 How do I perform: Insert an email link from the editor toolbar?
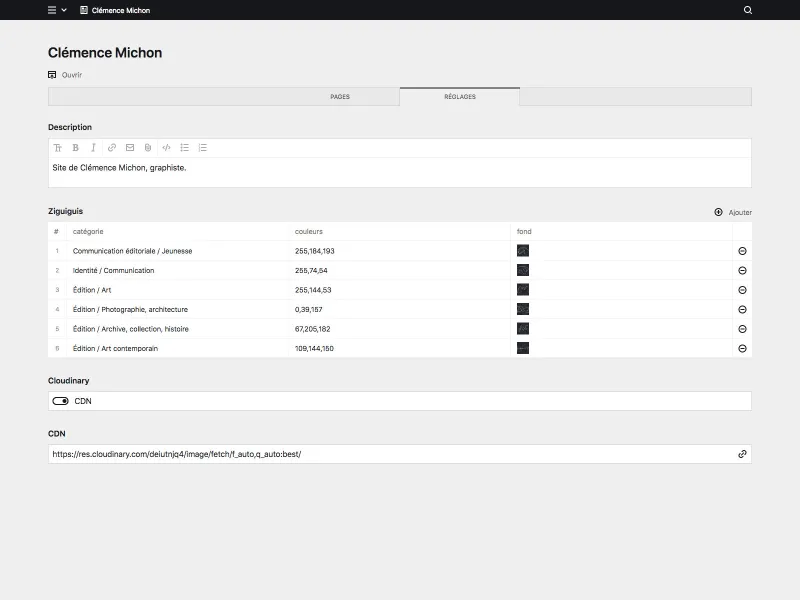point(129,147)
